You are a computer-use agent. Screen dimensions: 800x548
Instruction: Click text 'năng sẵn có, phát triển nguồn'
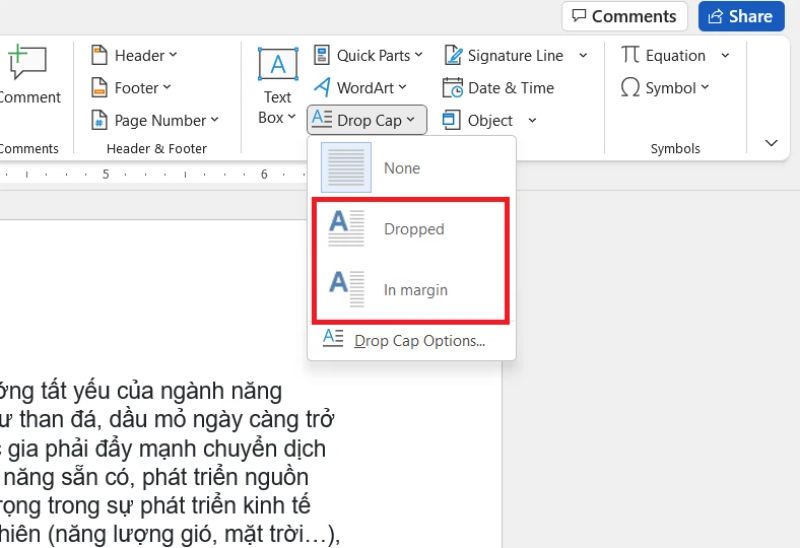click(156, 478)
